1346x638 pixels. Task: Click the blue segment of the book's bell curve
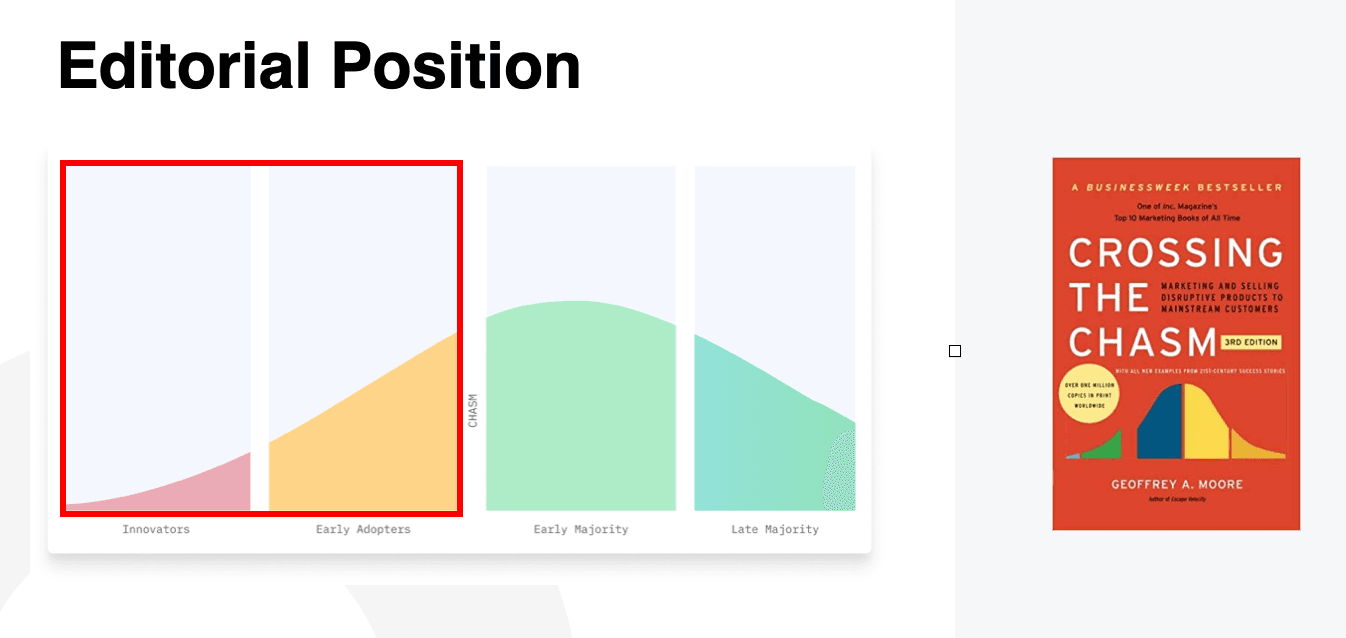click(x=1160, y=425)
